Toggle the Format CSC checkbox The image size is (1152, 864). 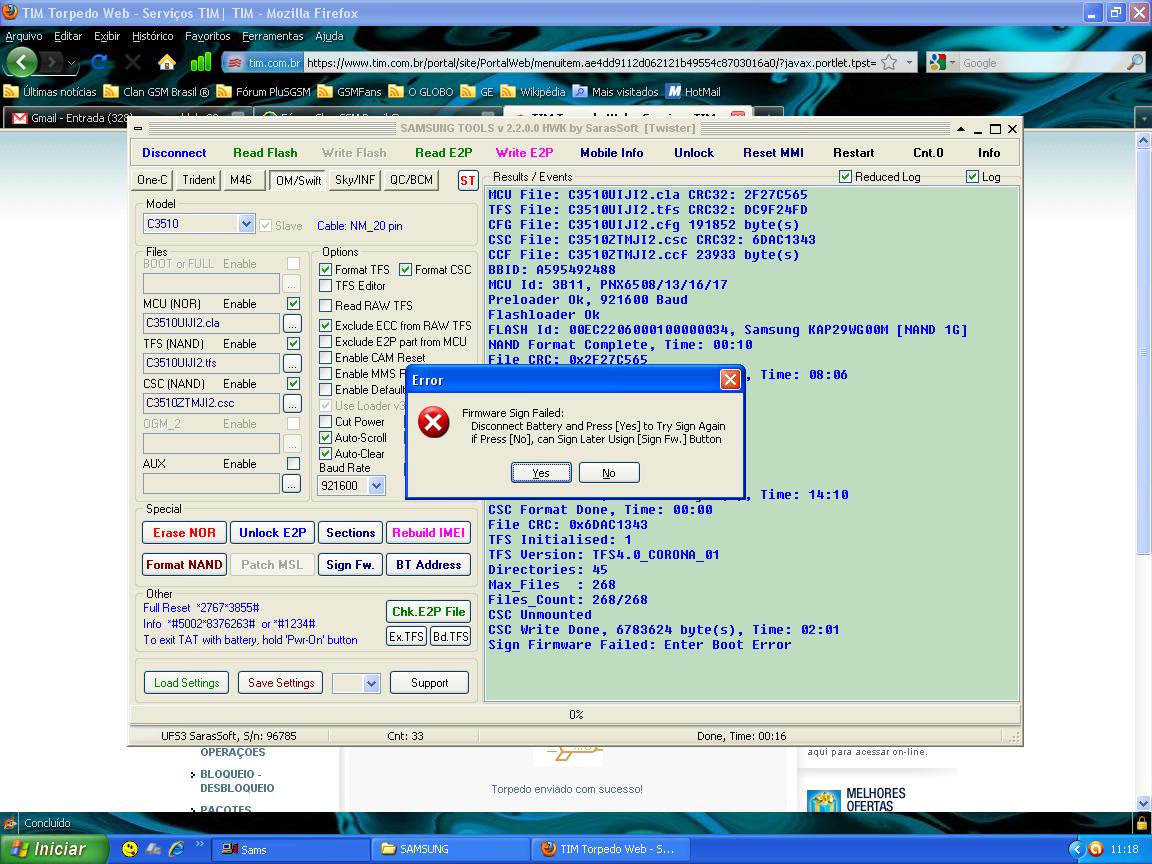click(406, 270)
